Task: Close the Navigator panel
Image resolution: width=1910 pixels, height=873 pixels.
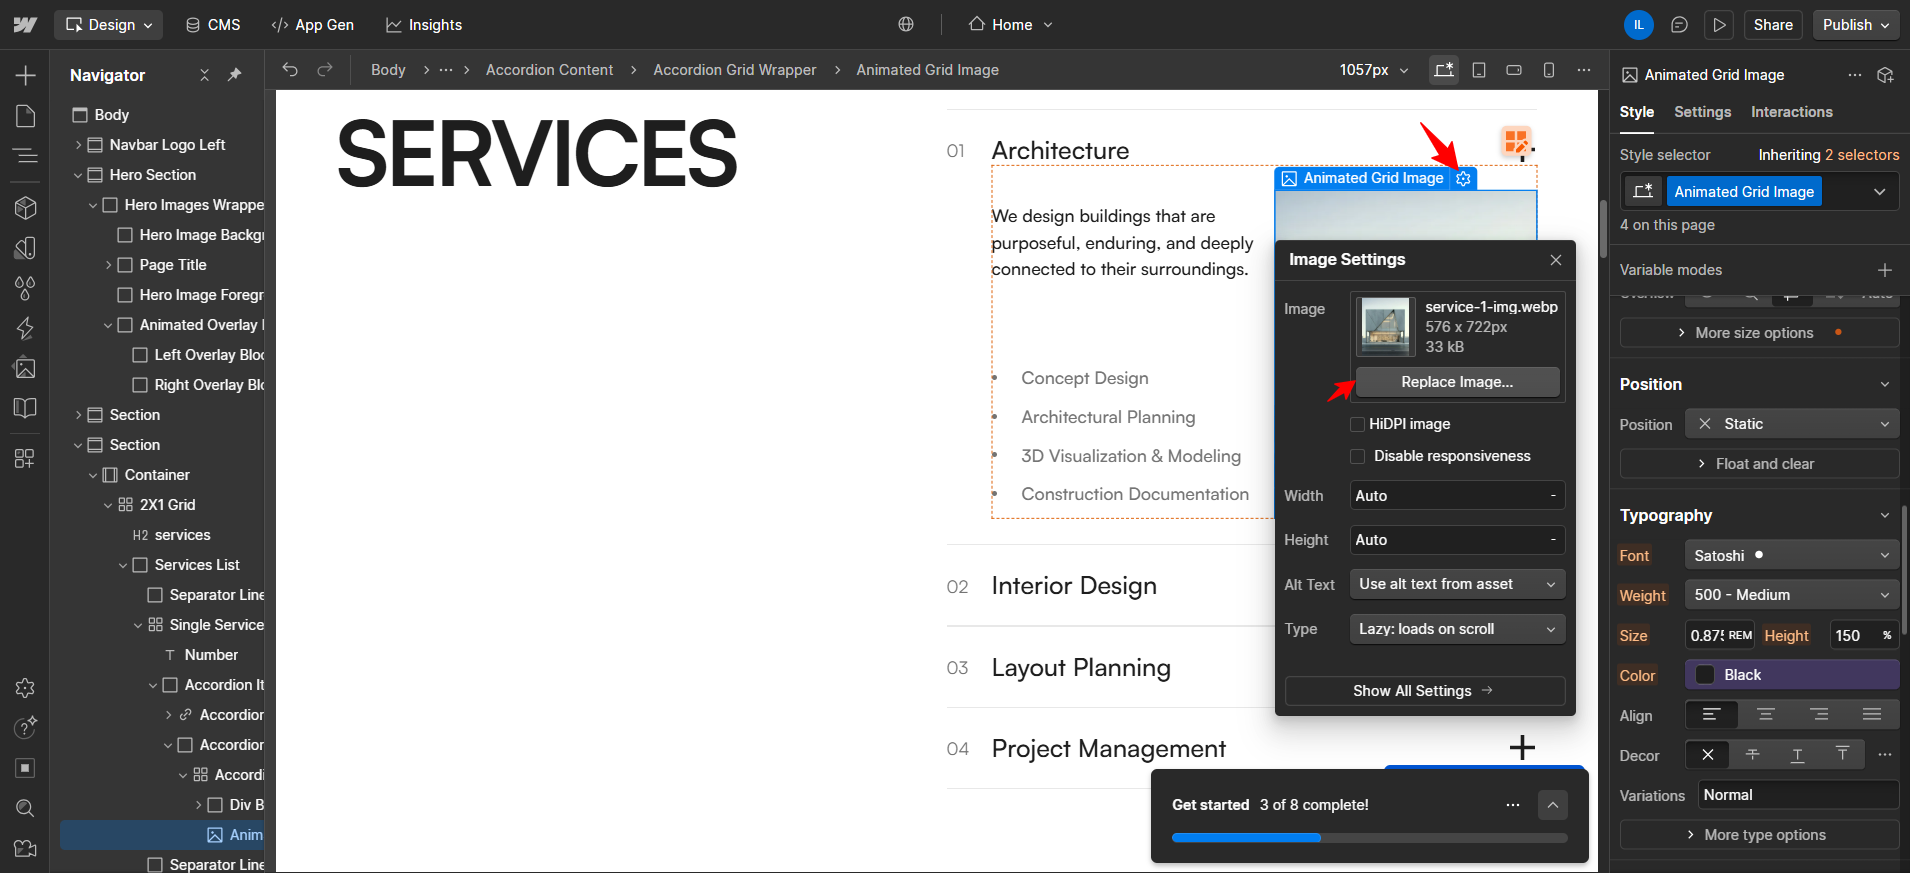Action: pos(204,75)
